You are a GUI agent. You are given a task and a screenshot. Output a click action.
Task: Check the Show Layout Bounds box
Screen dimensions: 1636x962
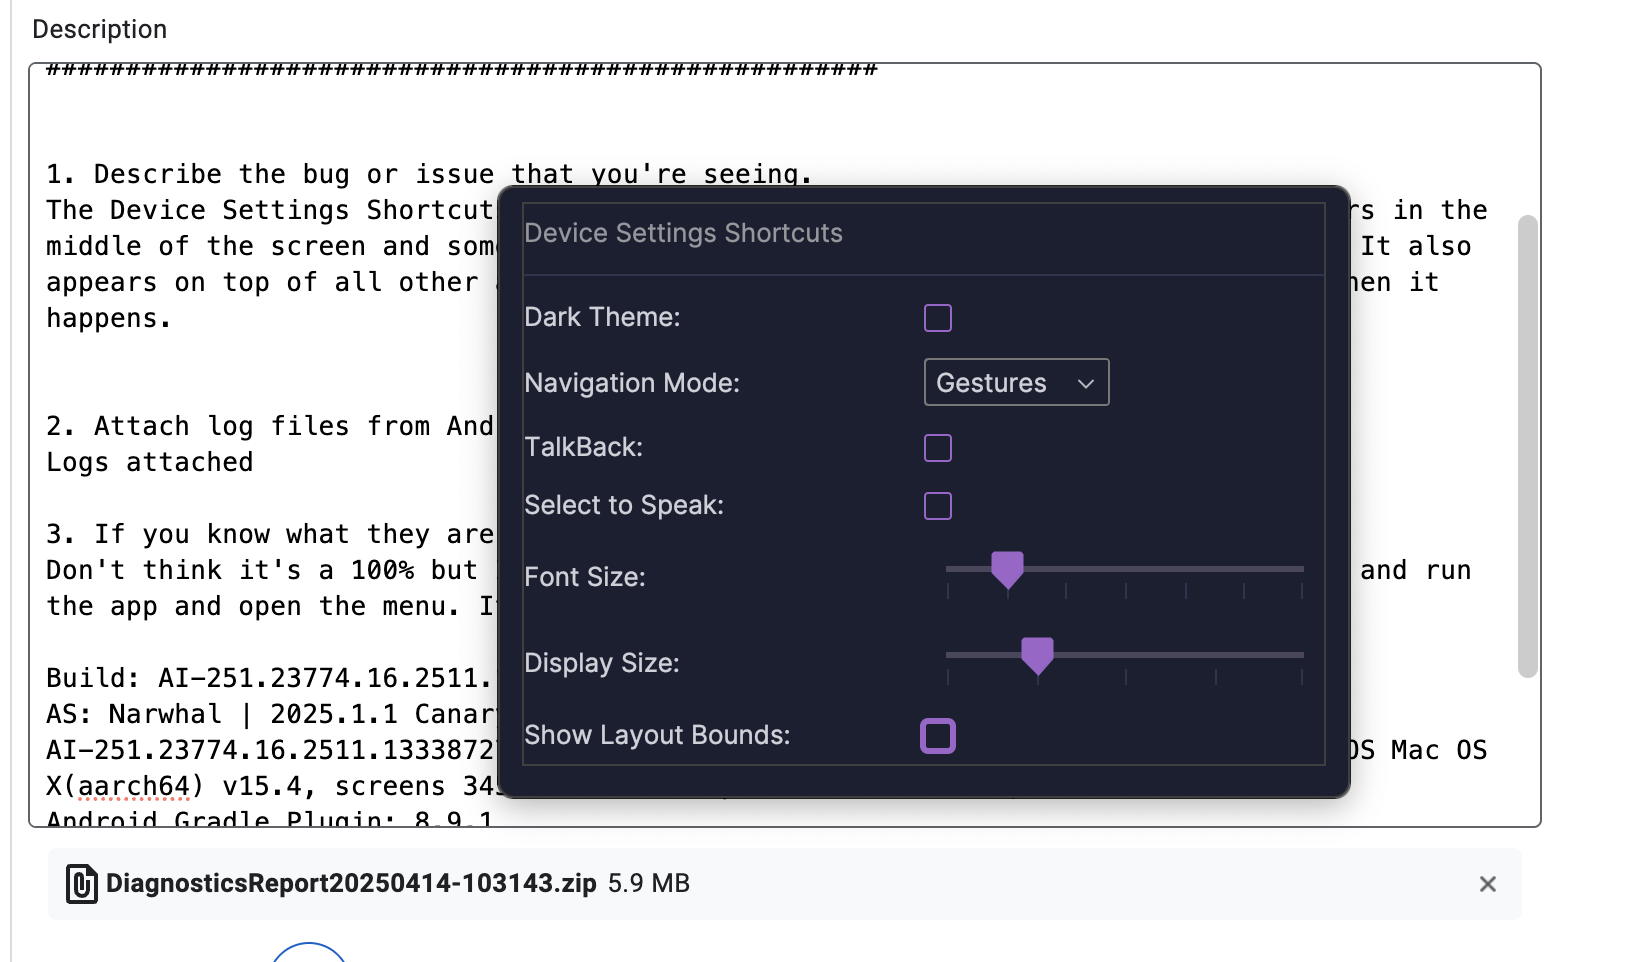(x=937, y=736)
